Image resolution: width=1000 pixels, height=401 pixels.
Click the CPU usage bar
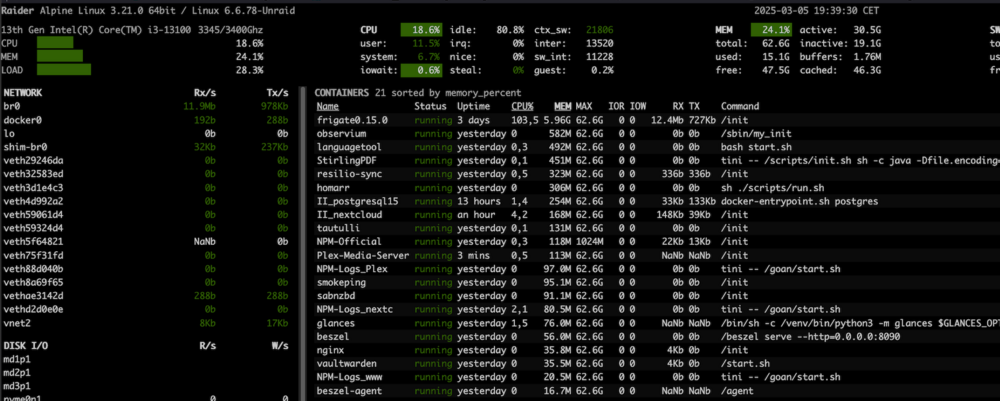[x=55, y=43]
